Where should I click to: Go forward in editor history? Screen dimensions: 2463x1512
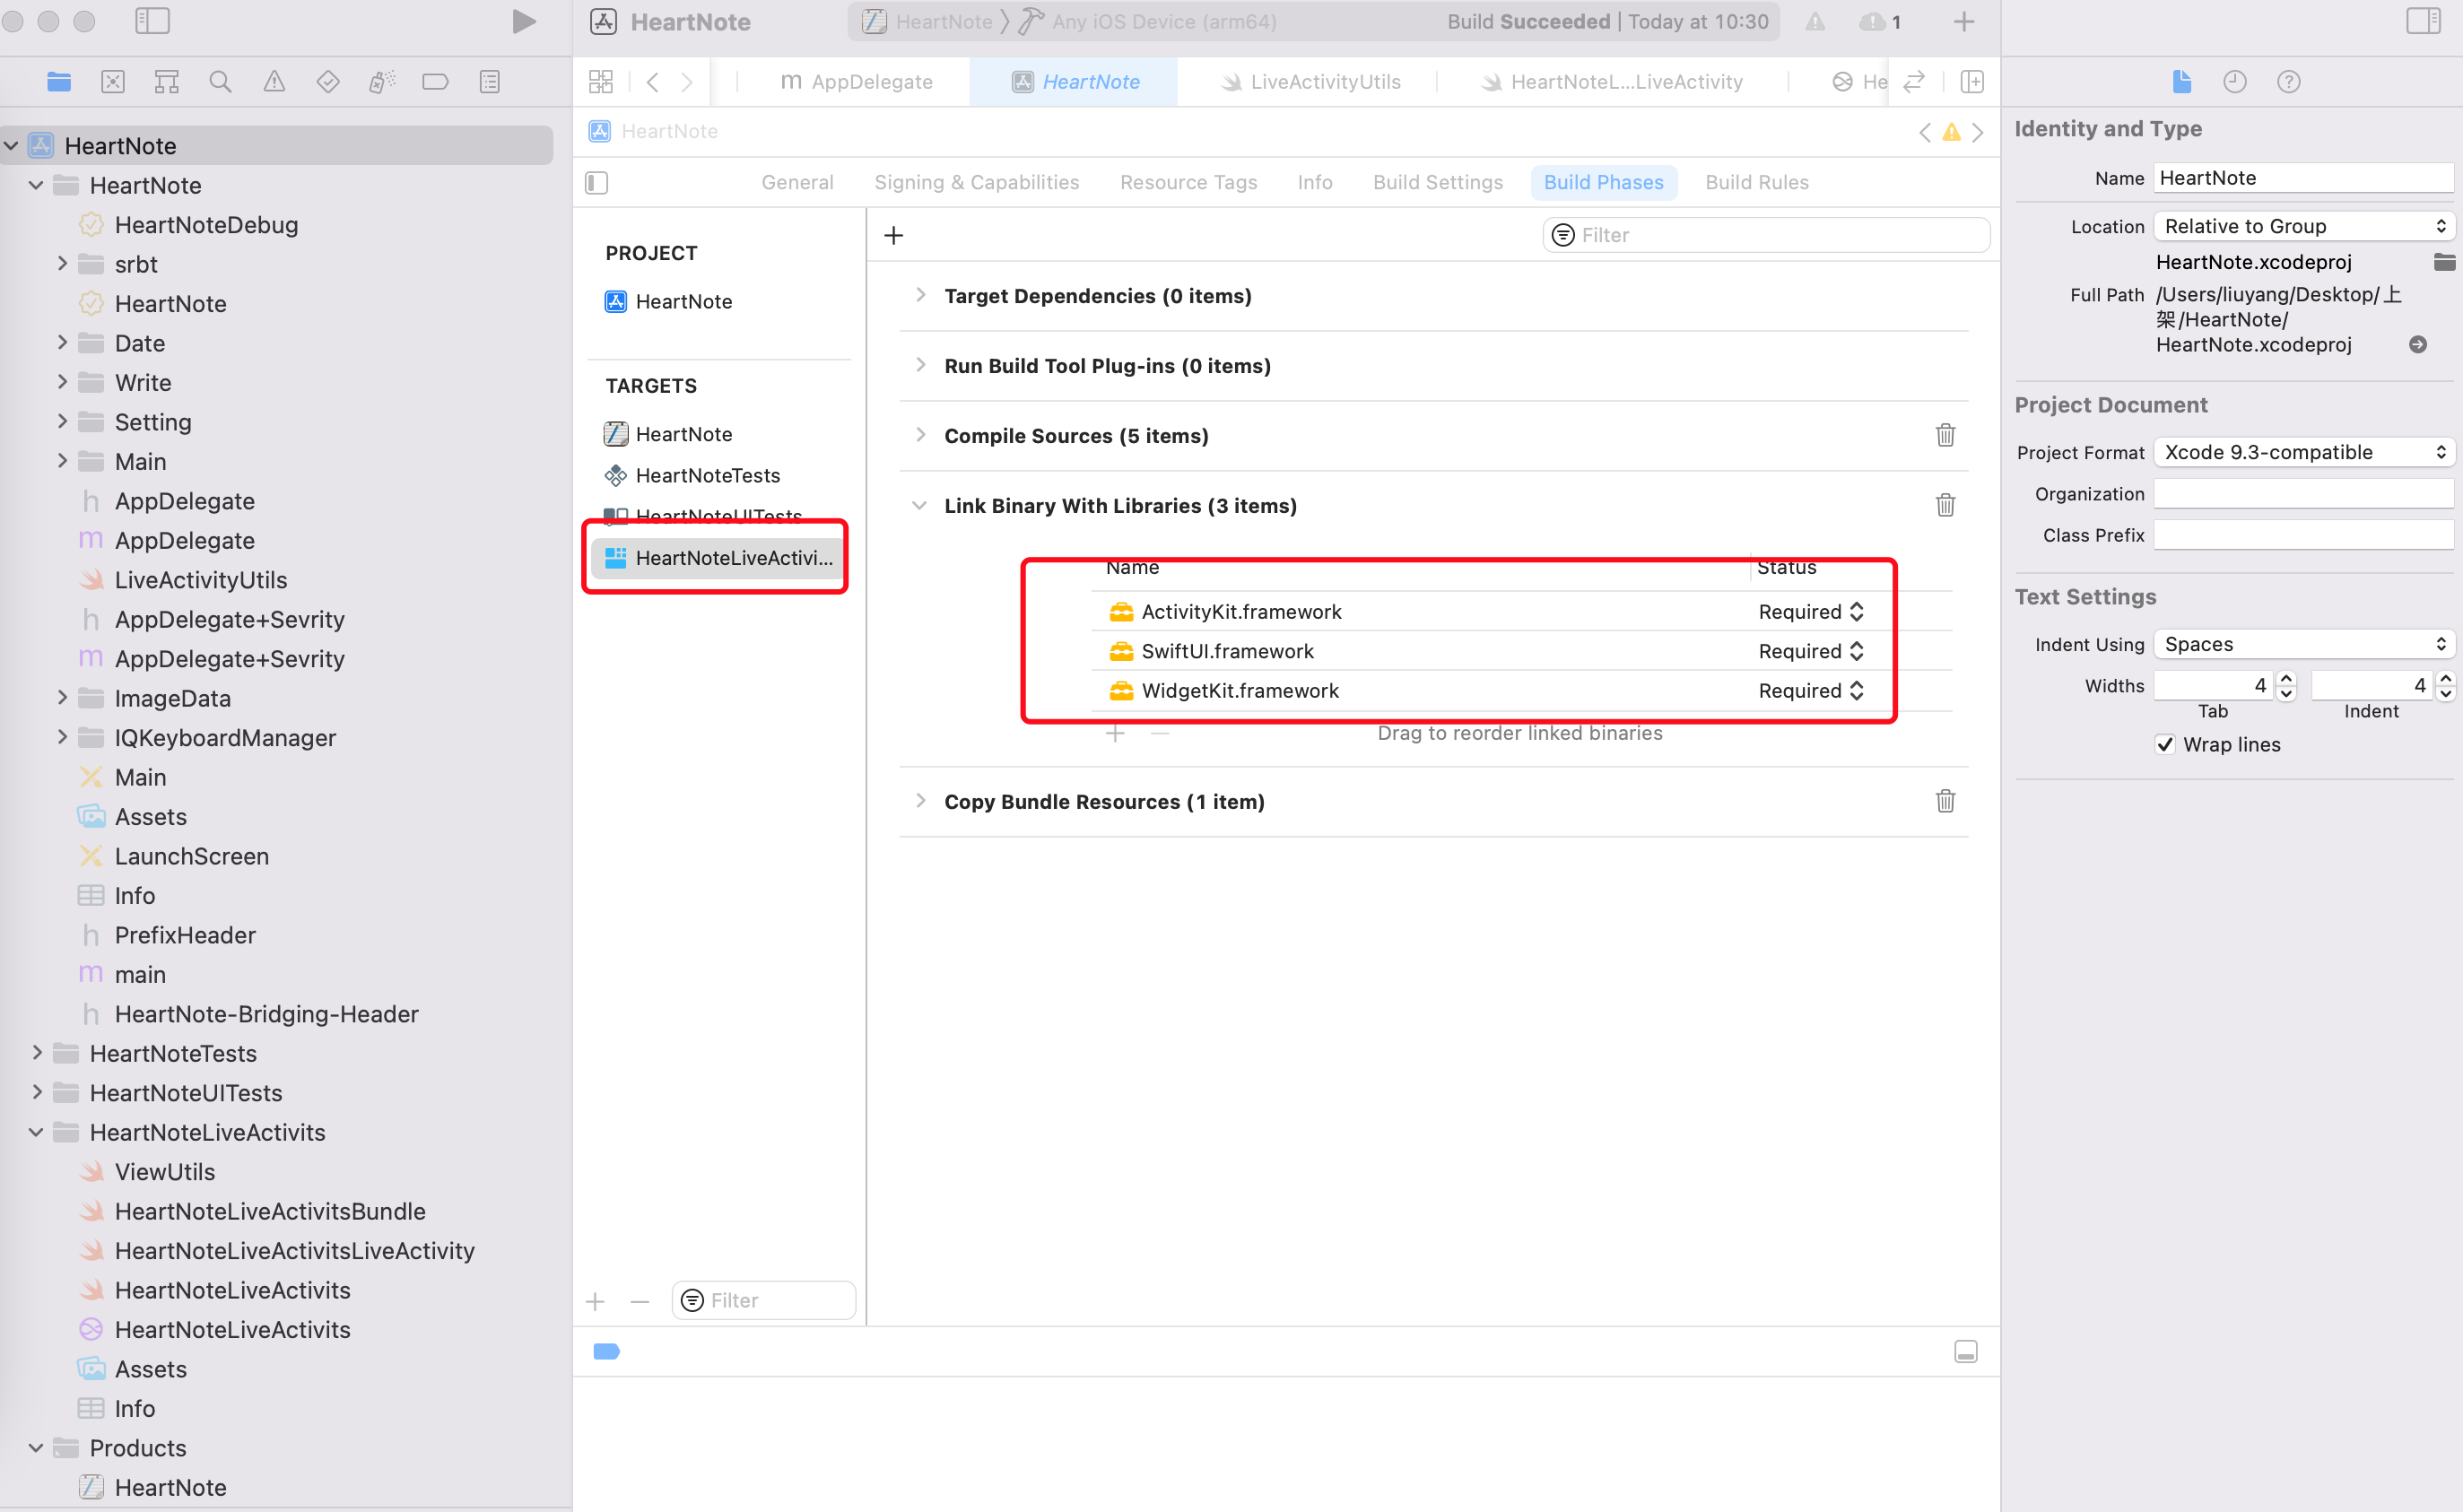(687, 82)
